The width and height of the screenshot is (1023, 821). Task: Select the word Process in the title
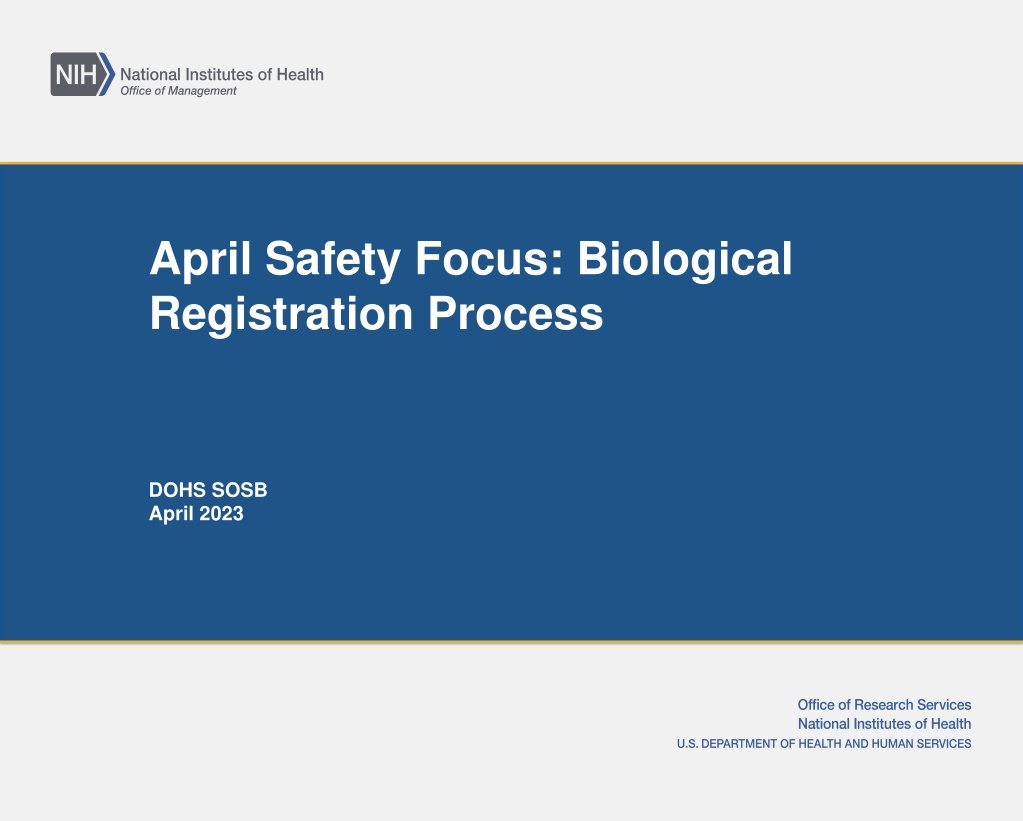click(515, 315)
